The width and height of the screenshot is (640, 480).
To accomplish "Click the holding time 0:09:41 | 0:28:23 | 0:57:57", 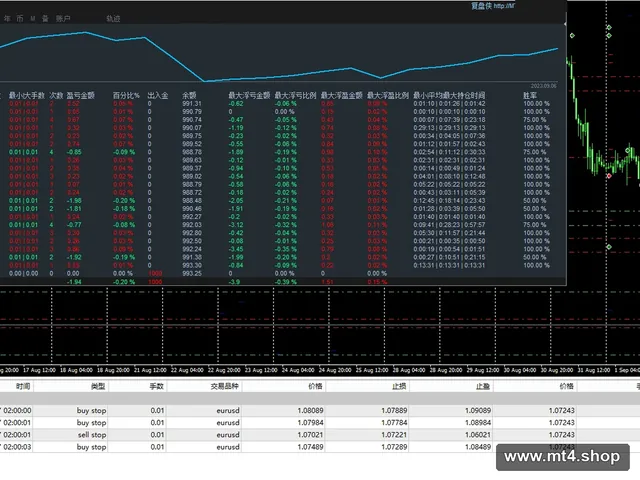I will (x=449, y=225).
